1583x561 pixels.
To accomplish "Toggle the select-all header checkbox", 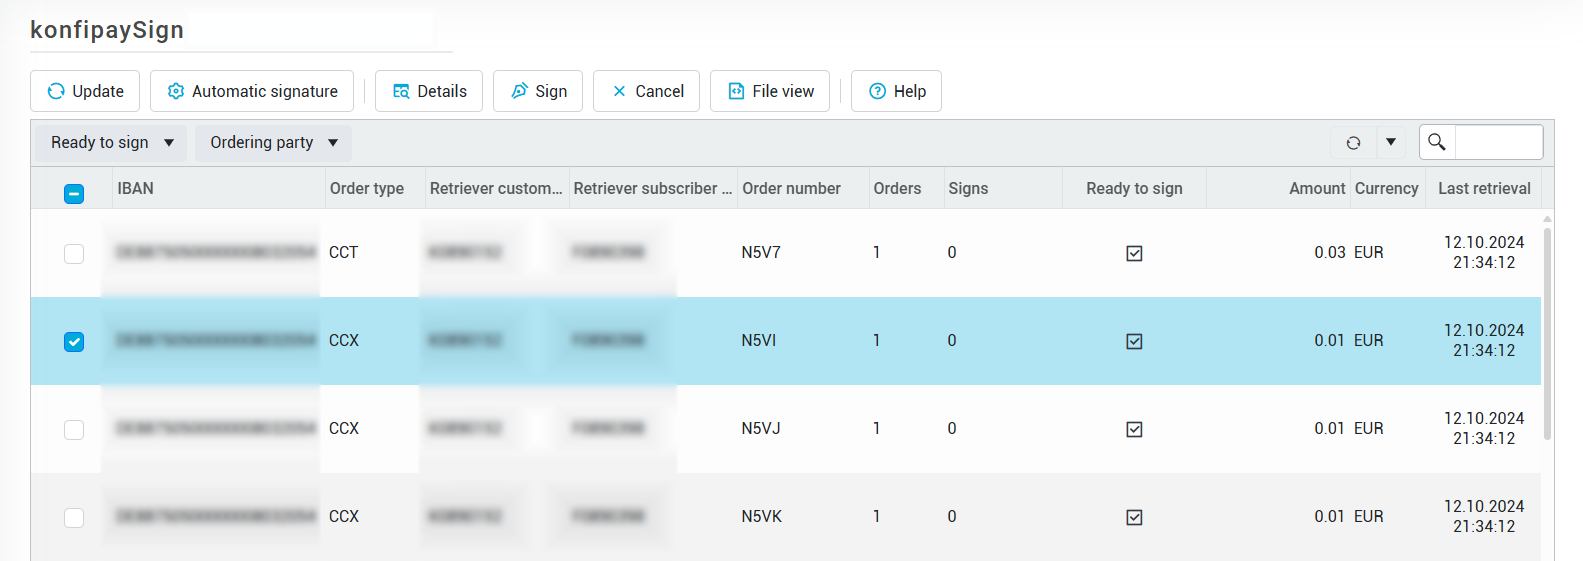I will click(x=74, y=194).
